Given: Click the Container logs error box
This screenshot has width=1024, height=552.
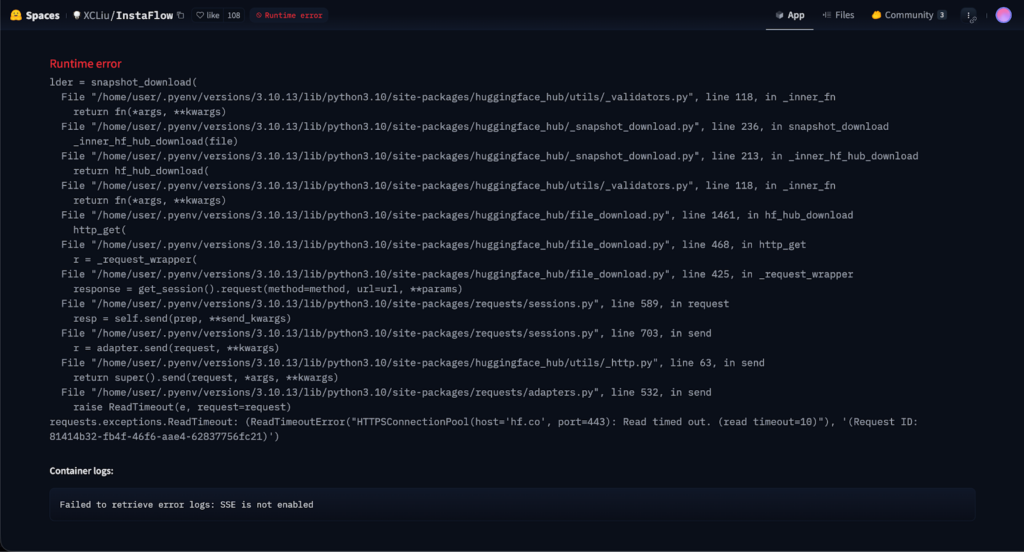Looking at the screenshot, I should pos(512,504).
